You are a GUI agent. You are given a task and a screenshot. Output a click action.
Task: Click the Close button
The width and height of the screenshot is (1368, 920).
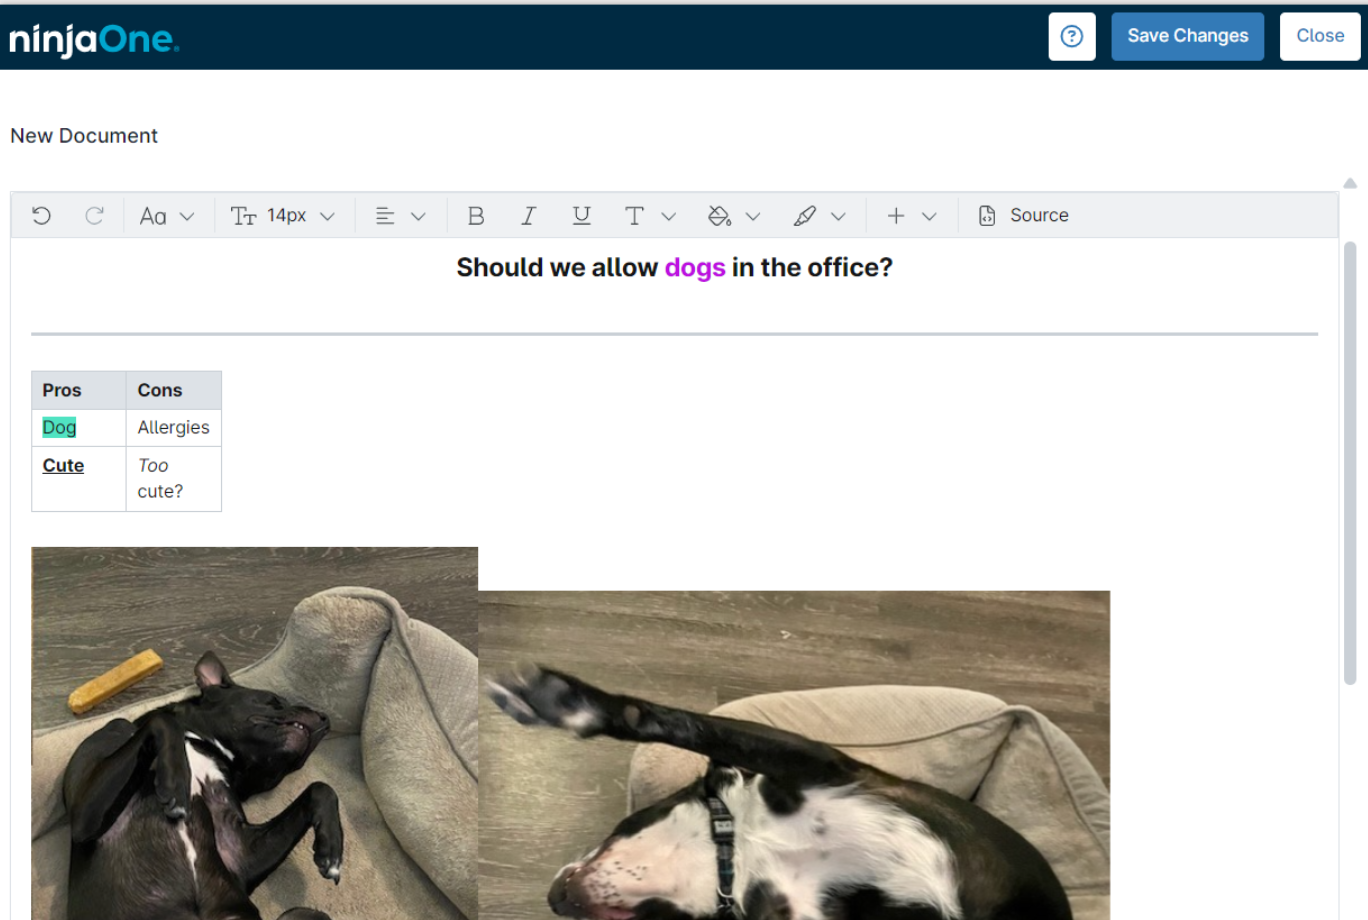(x=1320, y=35)
